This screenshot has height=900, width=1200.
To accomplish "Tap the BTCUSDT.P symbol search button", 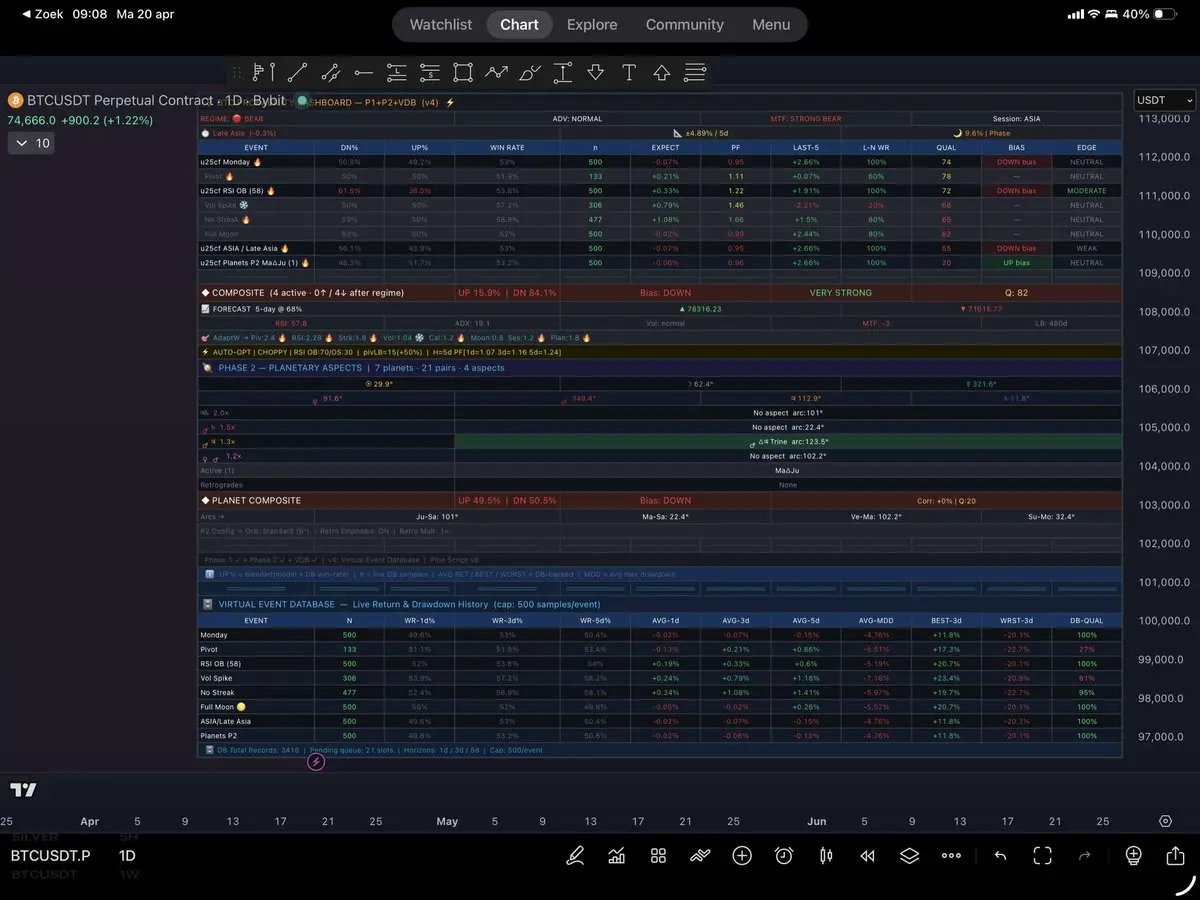I will pyautogui.click(x=50, y=856).
